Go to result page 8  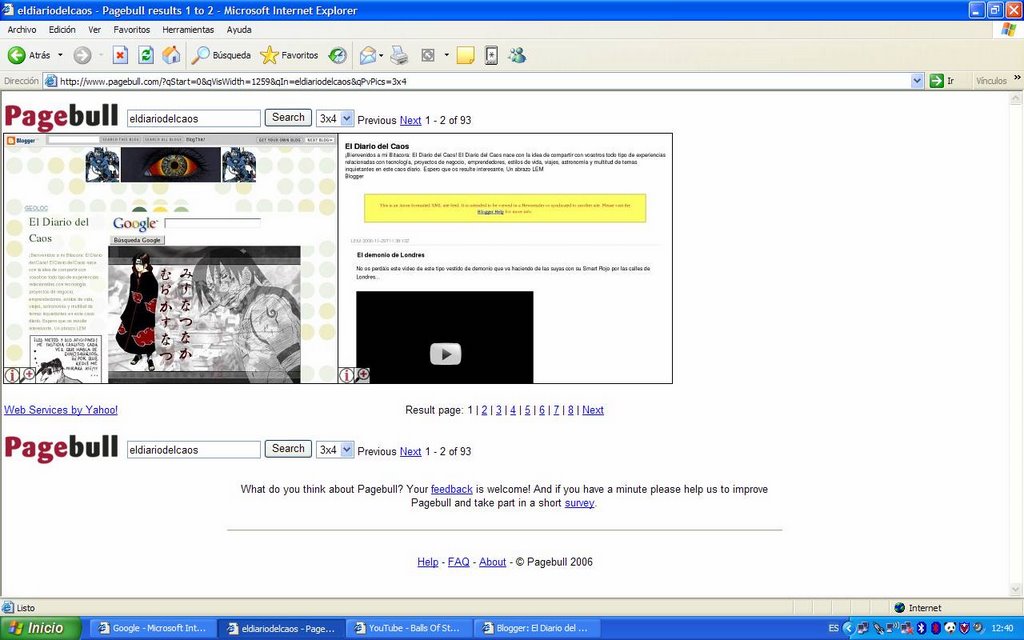pyautogui.click(x=571, y=410)
